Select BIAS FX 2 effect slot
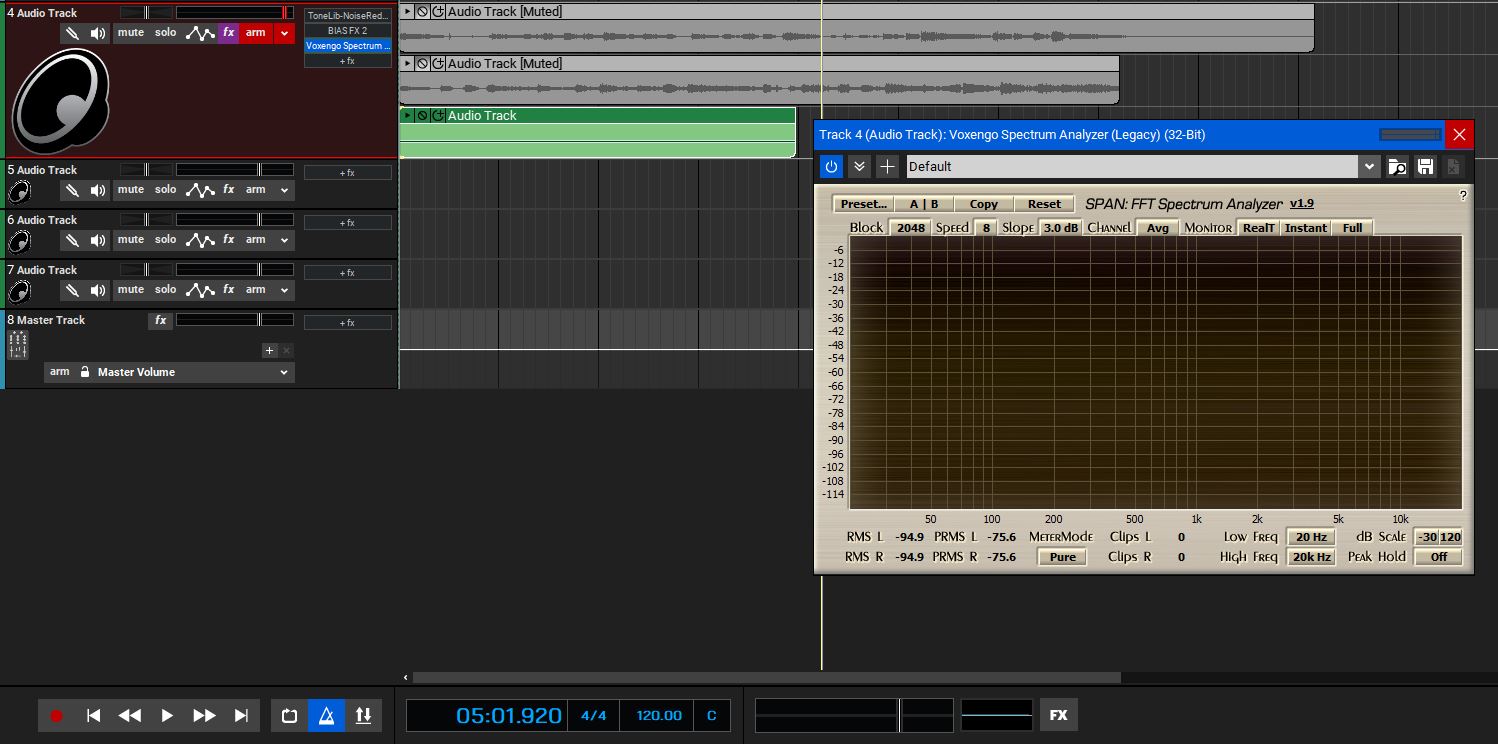 click(x=348, y=31)
